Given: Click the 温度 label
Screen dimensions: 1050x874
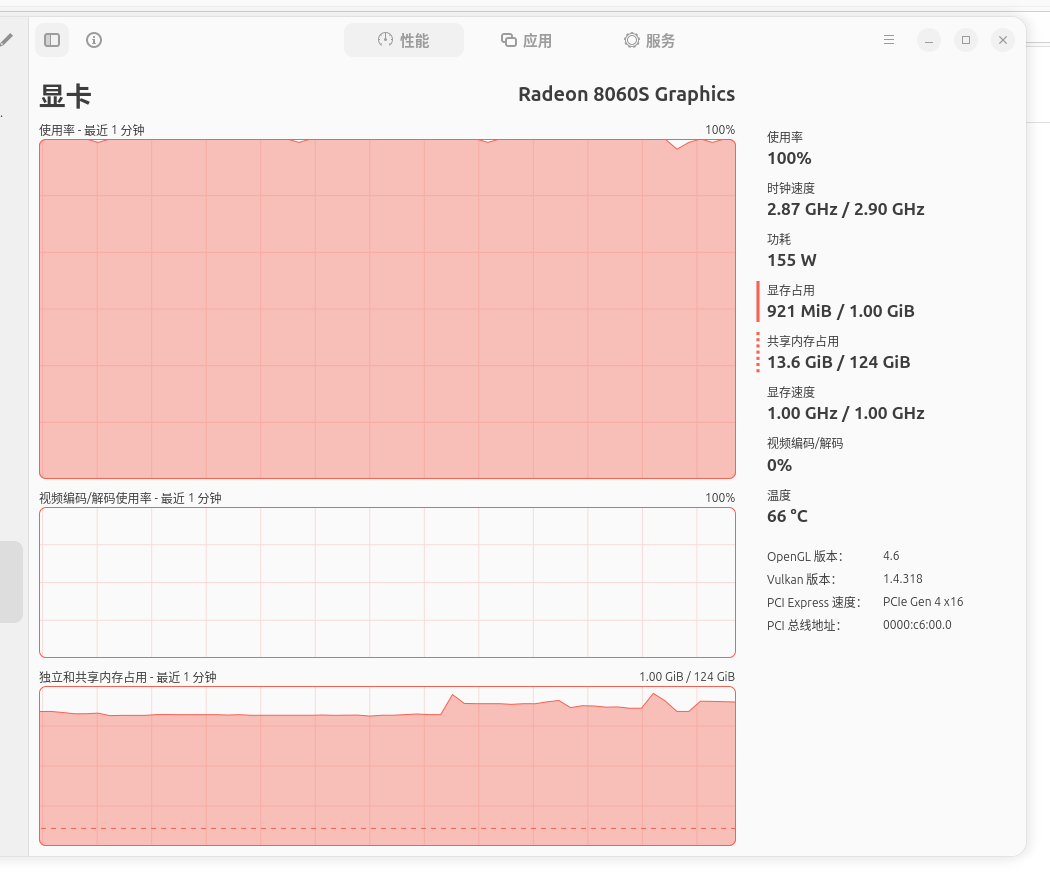Looking at the screenshot, I should tap(779, 495).
